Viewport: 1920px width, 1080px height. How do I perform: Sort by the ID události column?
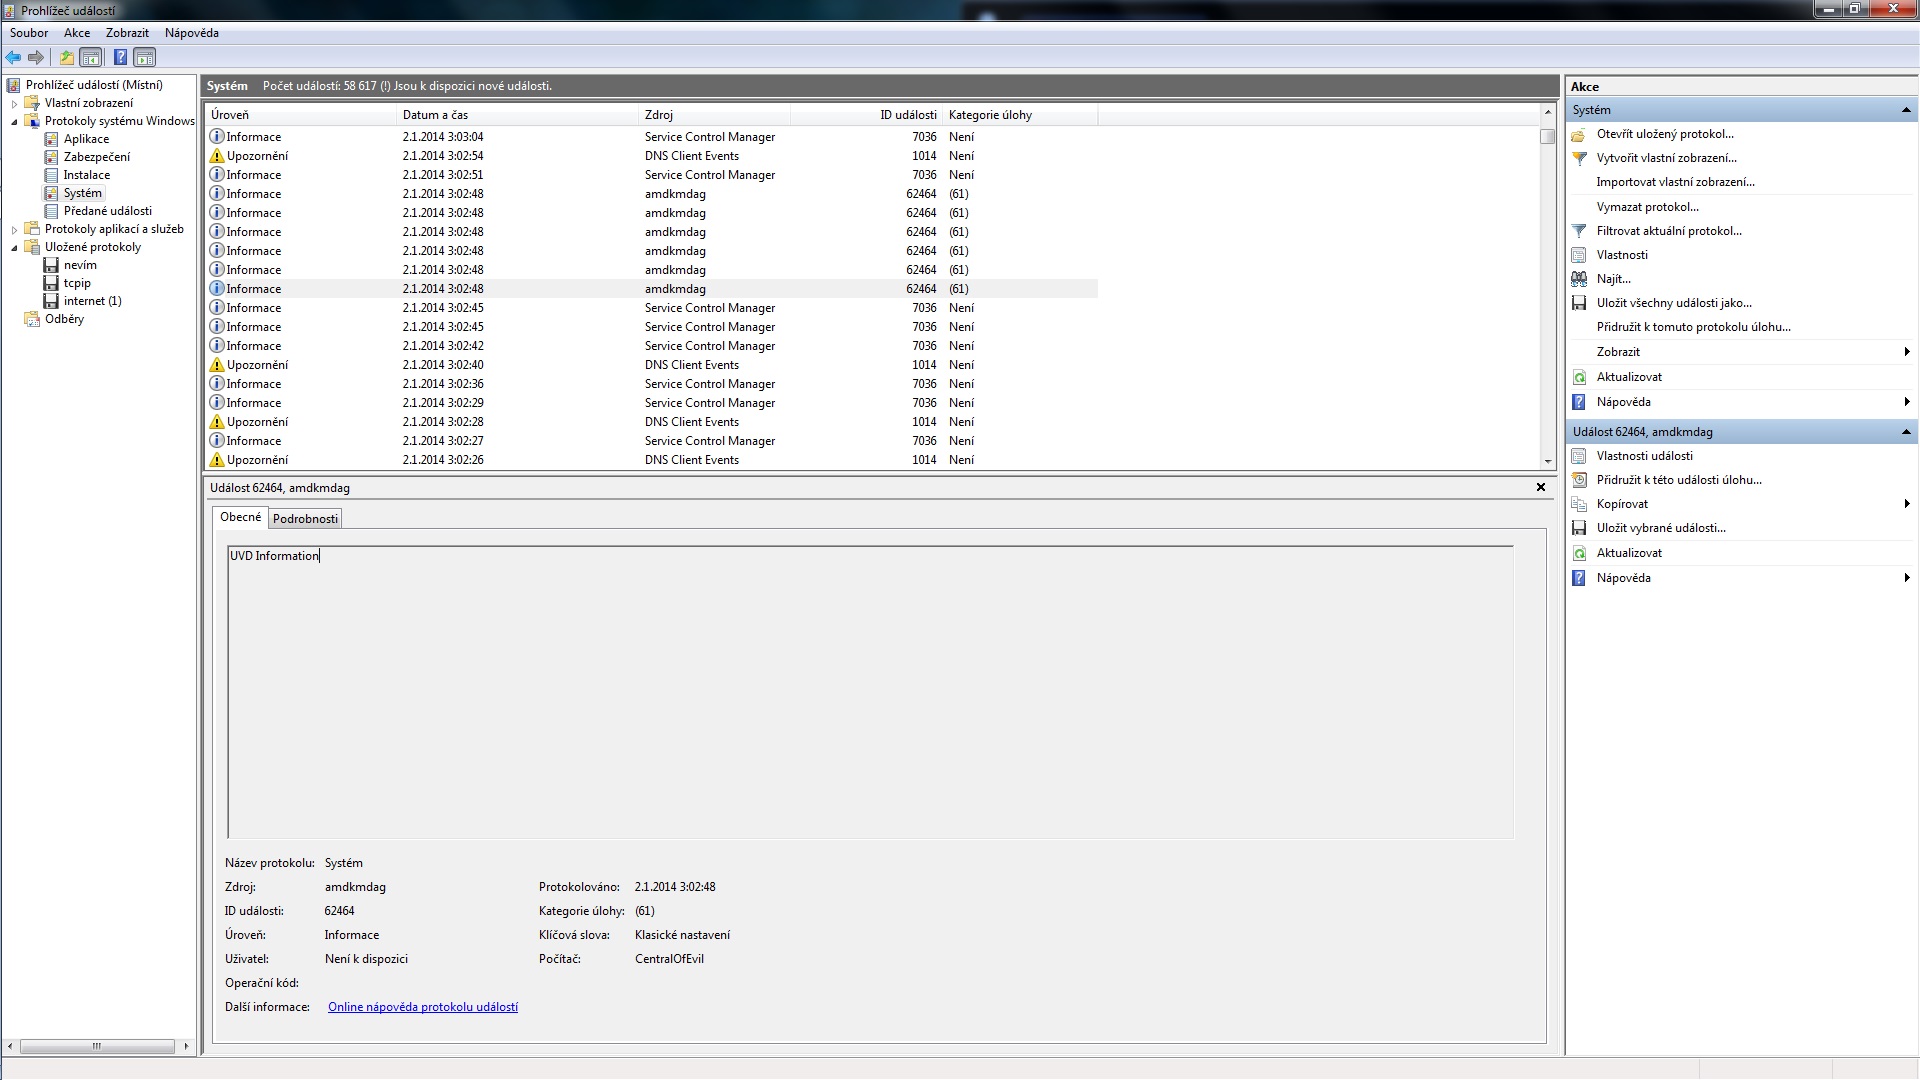pyautogui.click(x=907, y=115)
